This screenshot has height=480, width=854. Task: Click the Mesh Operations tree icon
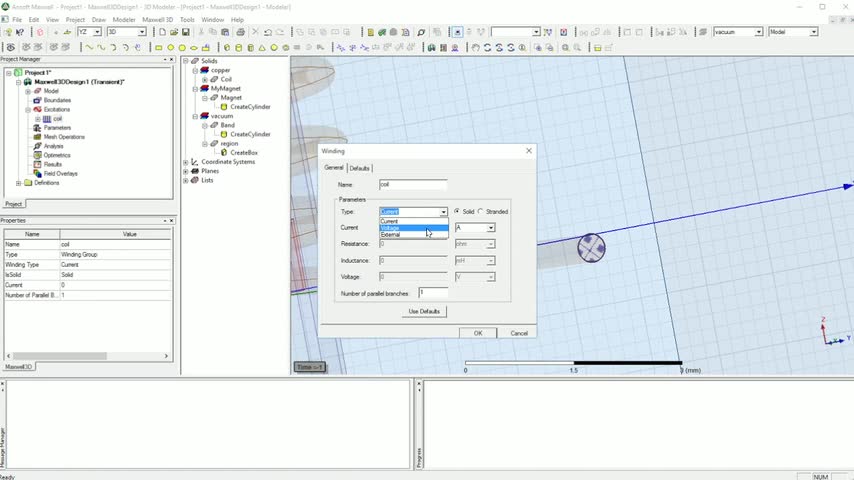(x=37, y=137)
